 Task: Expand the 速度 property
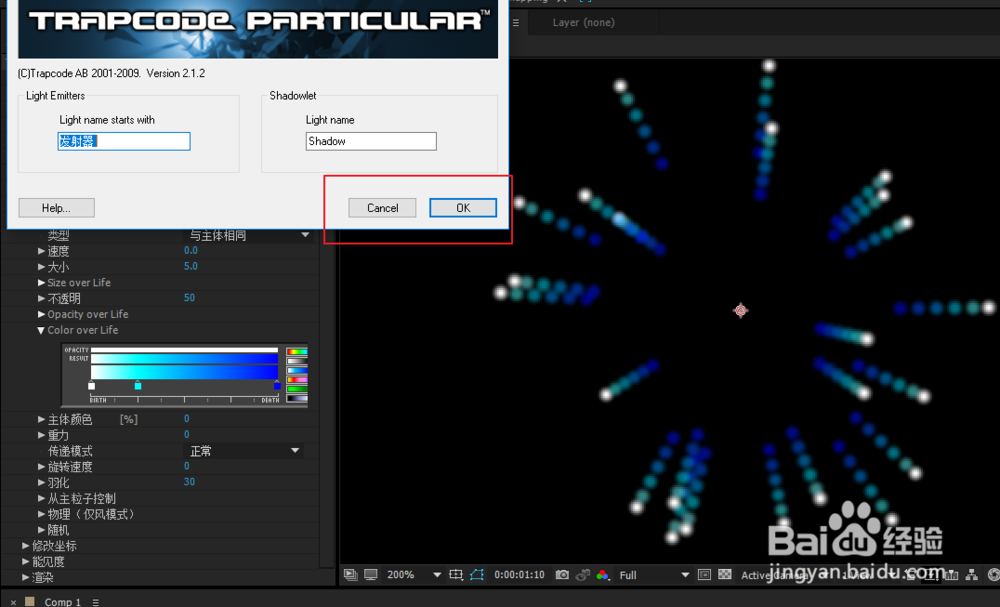[41, 251]
